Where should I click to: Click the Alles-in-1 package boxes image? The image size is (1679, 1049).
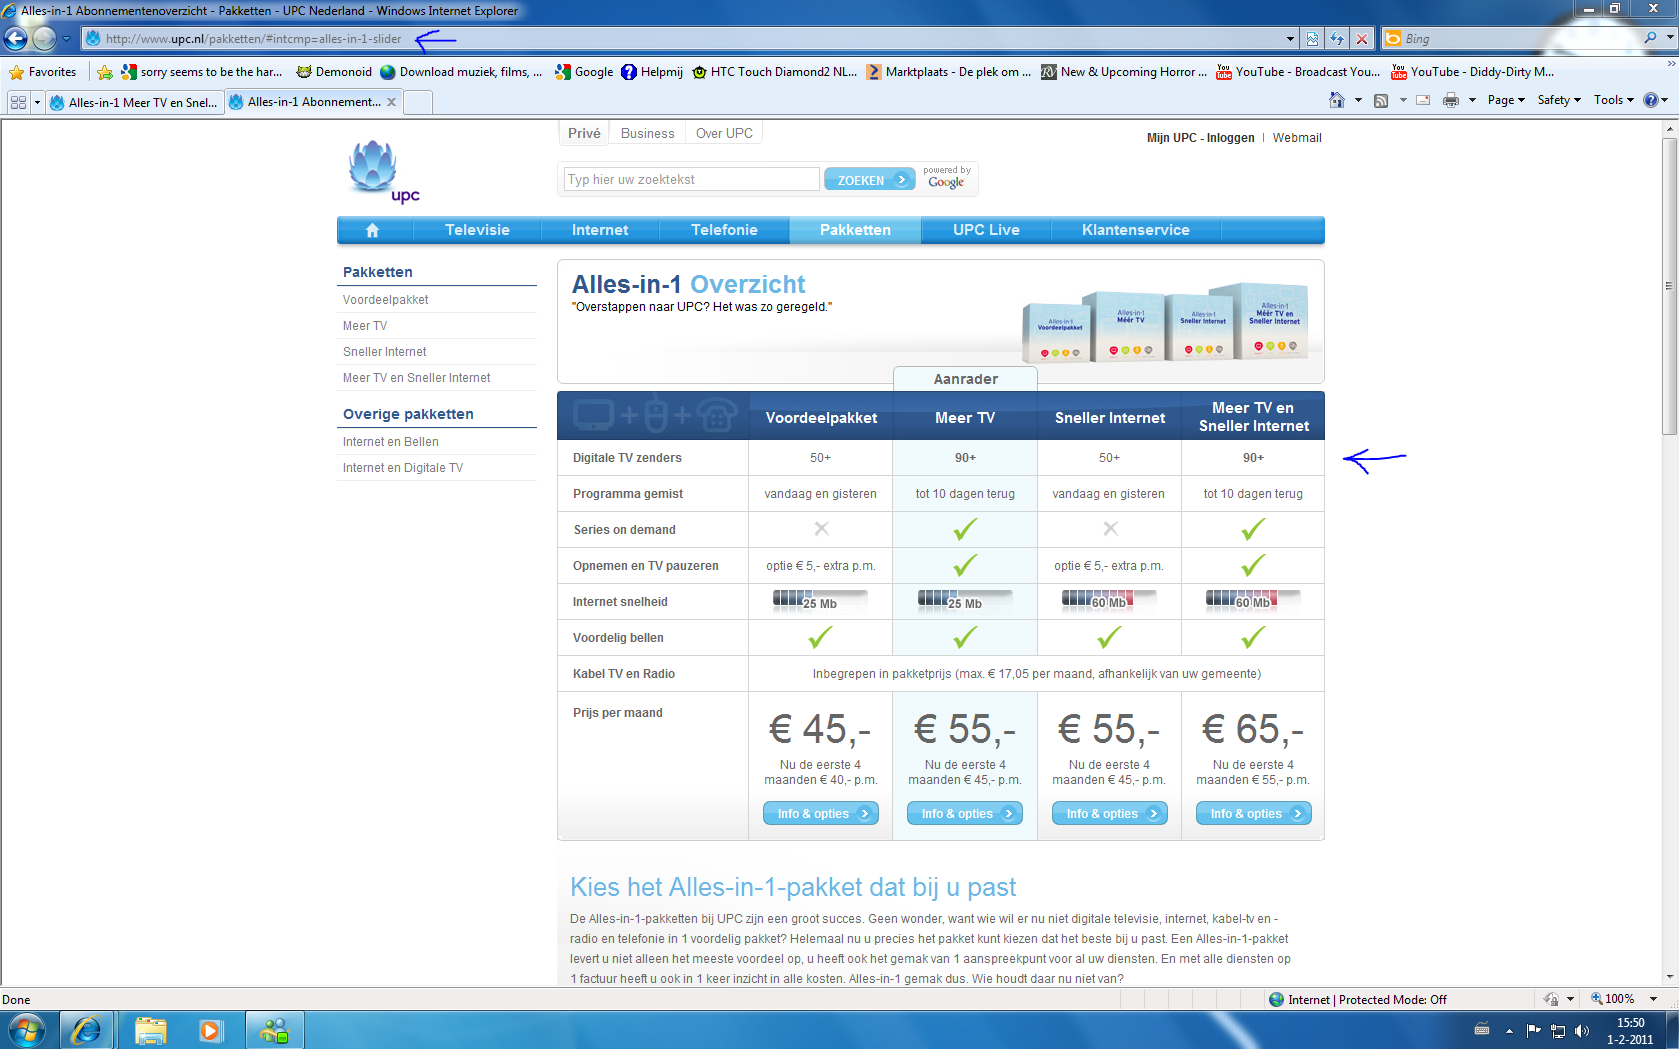pos(1165,322)
